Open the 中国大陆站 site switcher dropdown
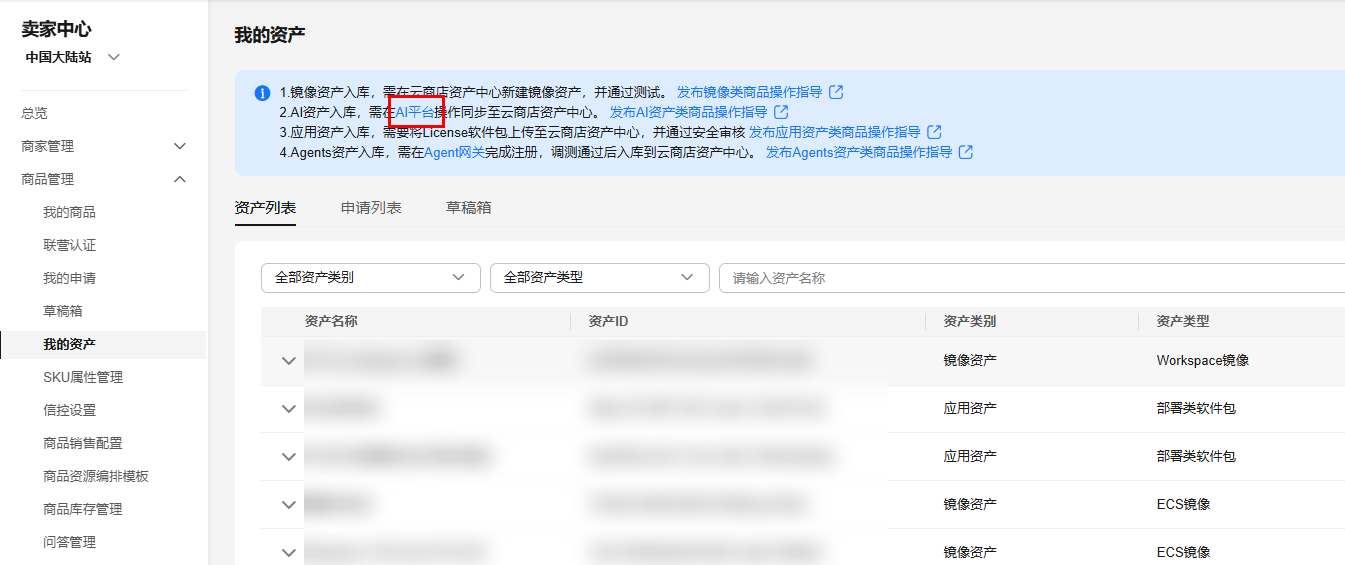Screen dimensions: 1345x565 click(72, 57)
